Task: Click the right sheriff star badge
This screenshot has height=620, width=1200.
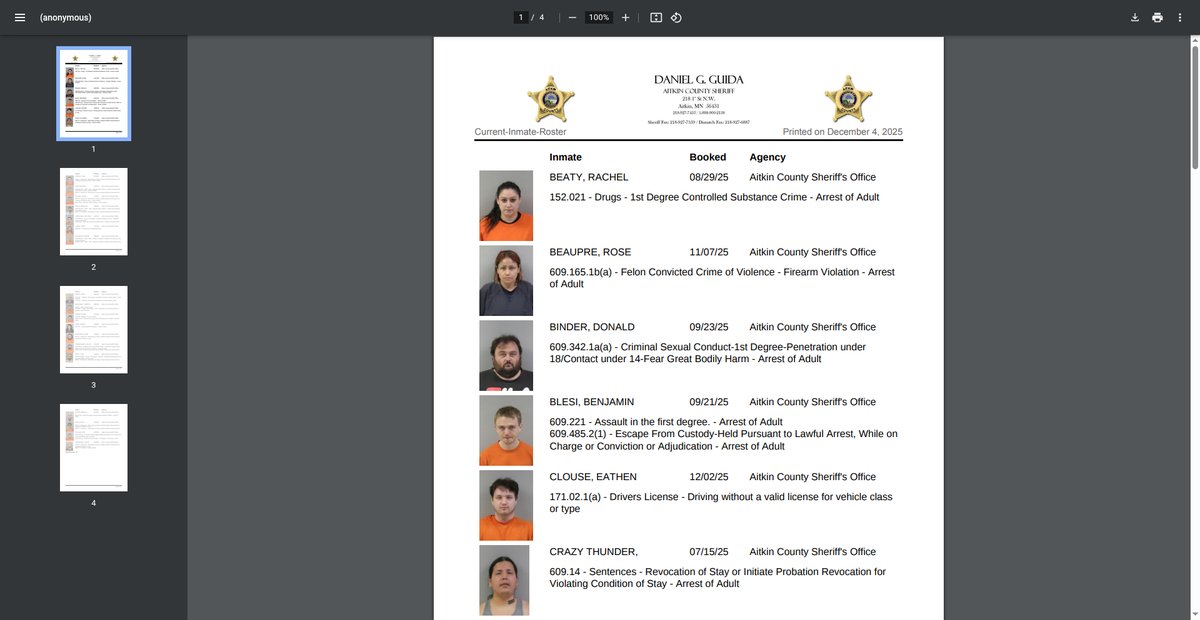Action: pos(848,98)
